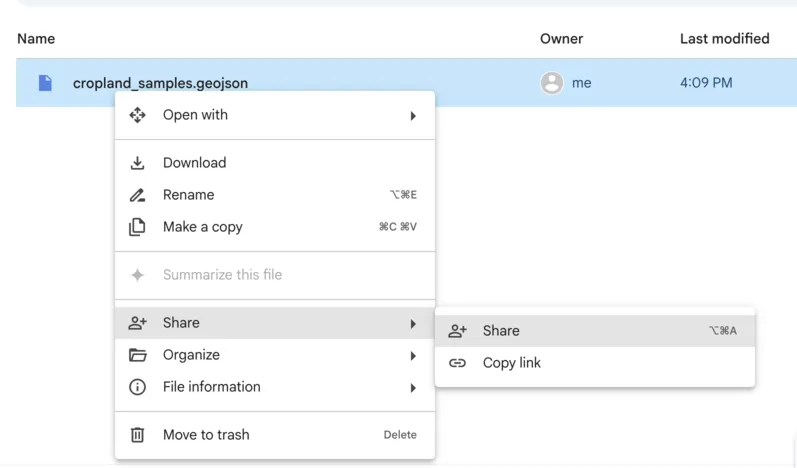797x468 pixels.
Task: Select the cropland_samples.geojson file name
Action: (160, 83)
